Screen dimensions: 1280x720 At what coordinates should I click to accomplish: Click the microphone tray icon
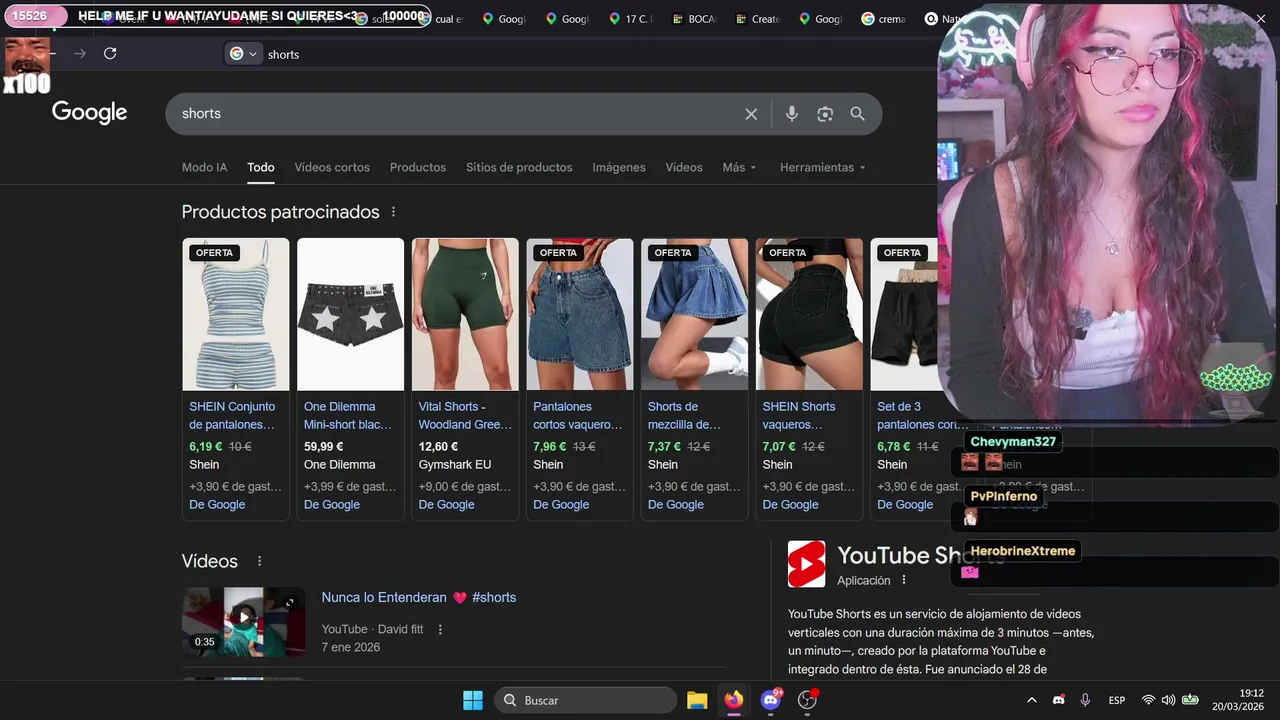tap(1085, 700)
